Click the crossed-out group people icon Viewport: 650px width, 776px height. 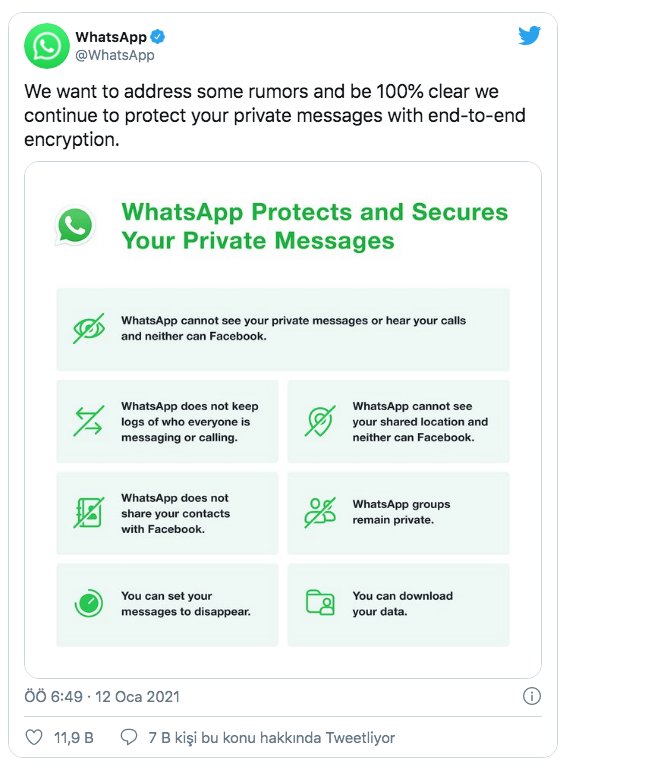(x=320, y=512)
